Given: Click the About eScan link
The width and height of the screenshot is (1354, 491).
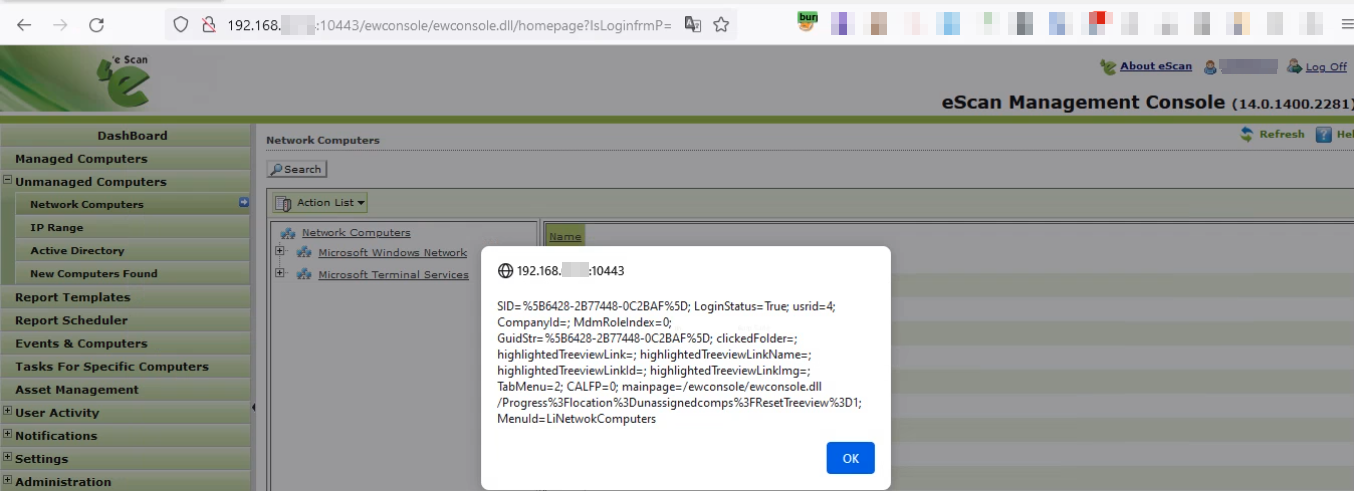Looking at the screenshot, I should point(1155,66).
